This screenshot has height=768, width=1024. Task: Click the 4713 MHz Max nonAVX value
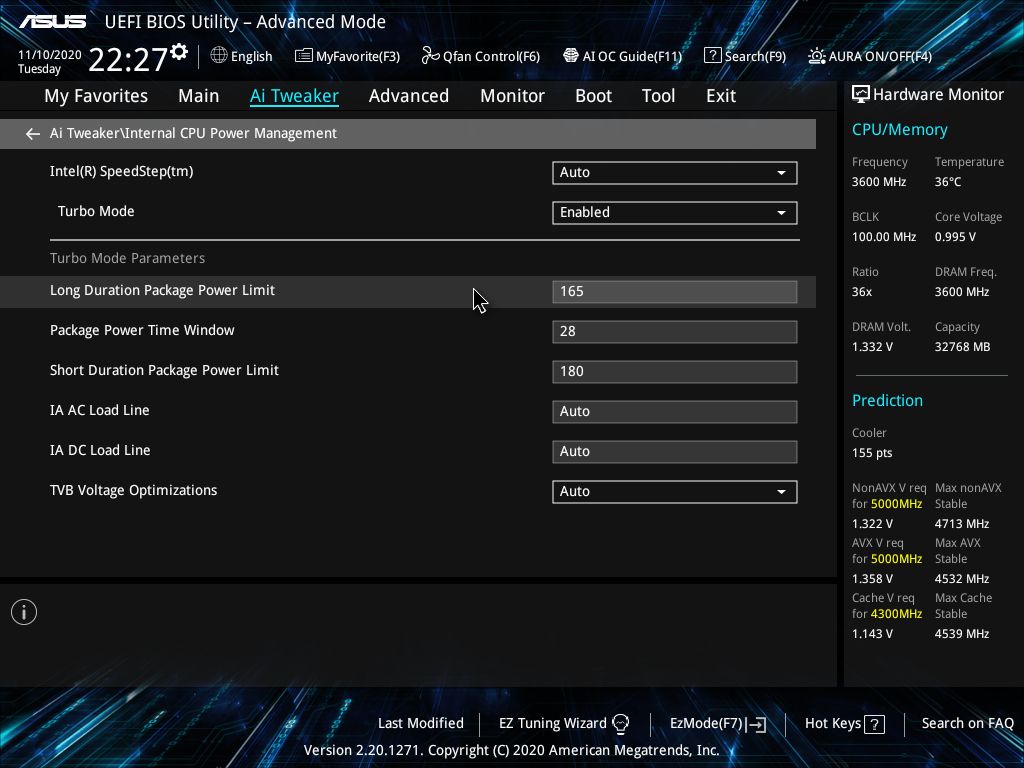pyautogui.click(x=961, y=524)
